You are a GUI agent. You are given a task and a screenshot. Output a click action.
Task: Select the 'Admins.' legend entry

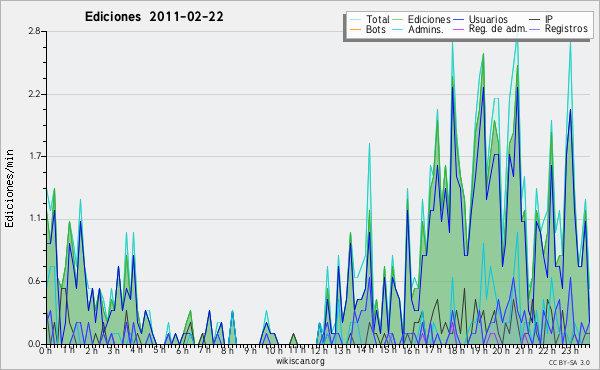tap(426, 29)
